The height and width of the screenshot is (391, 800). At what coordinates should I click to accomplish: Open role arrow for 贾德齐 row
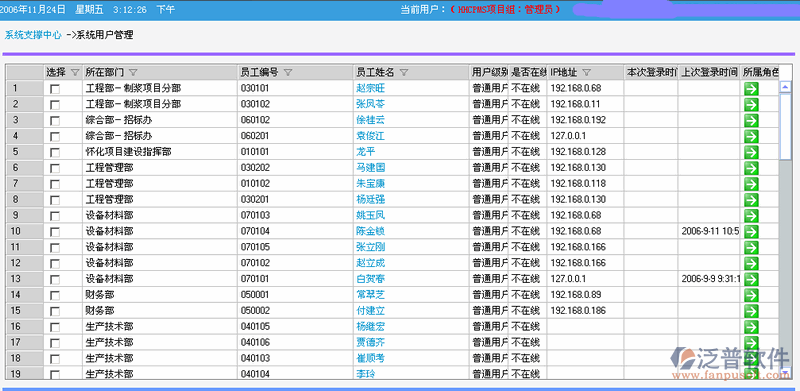tap(751, 343)
